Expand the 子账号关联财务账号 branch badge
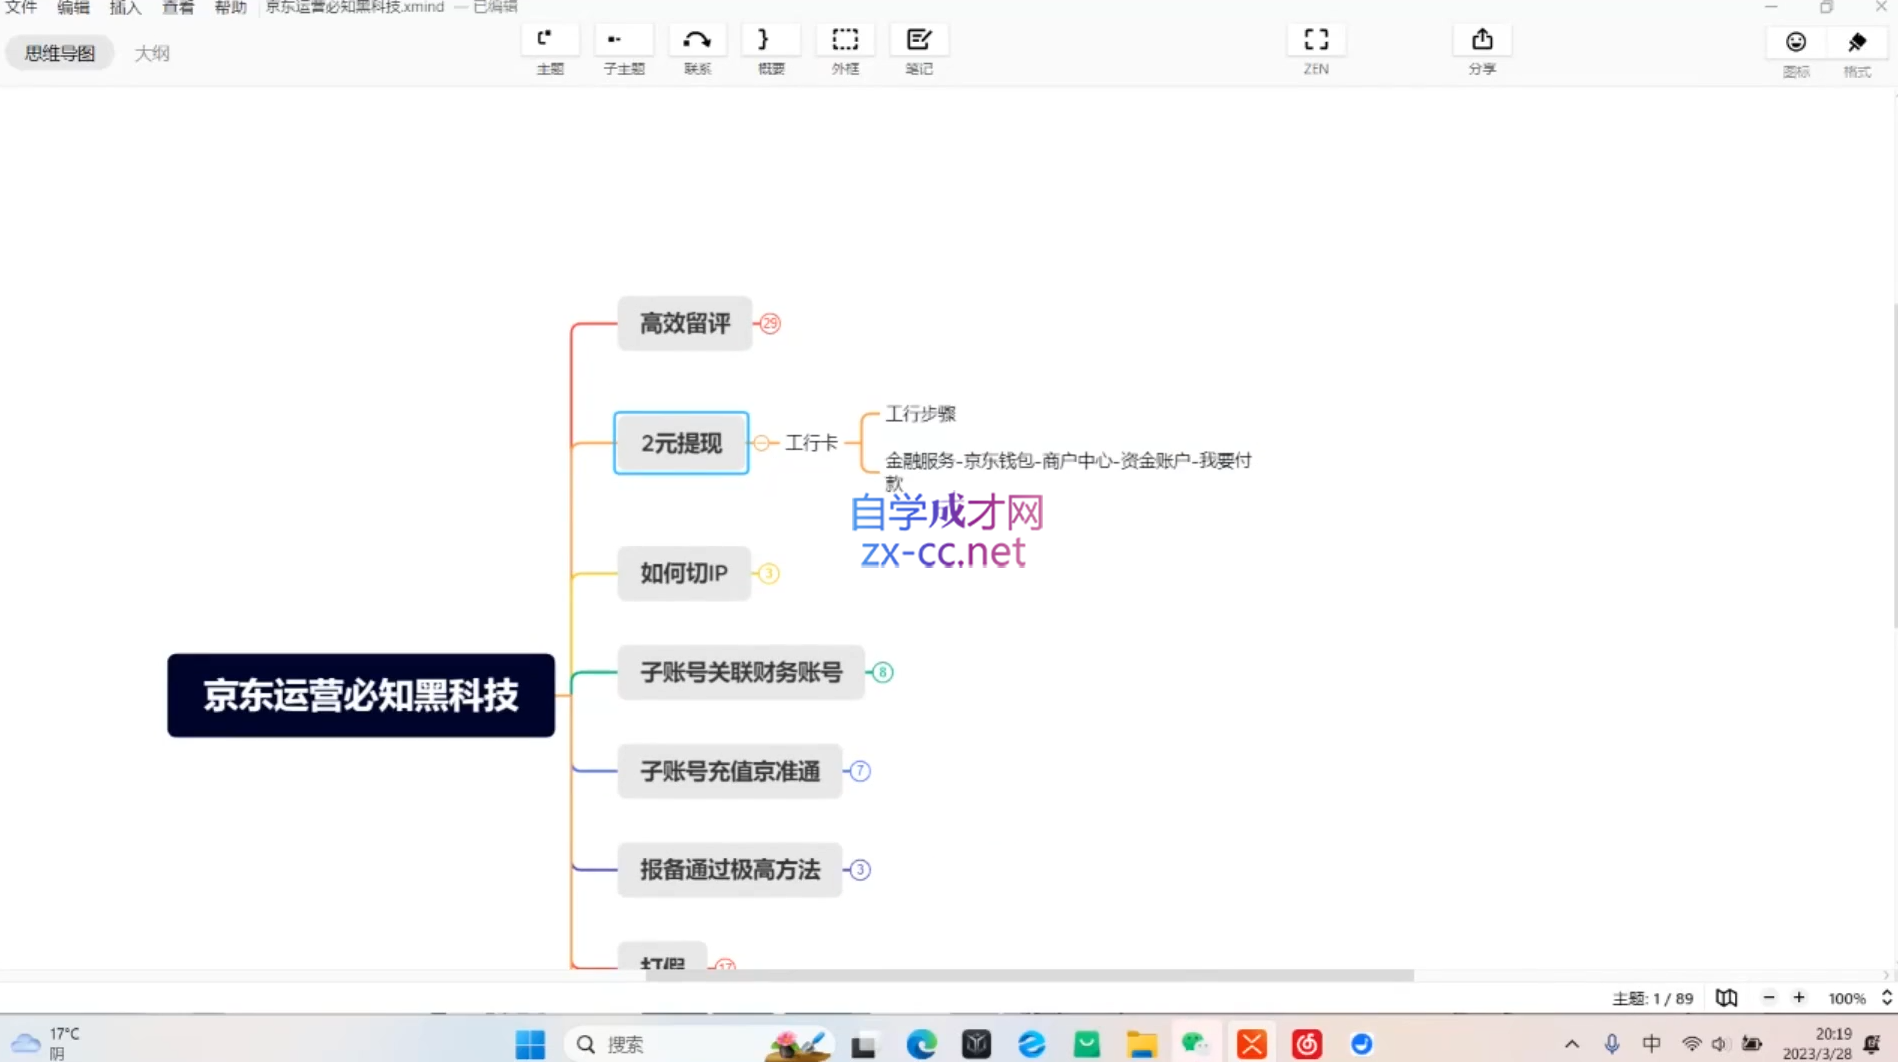The image size is (1898, 1062). 882,672
